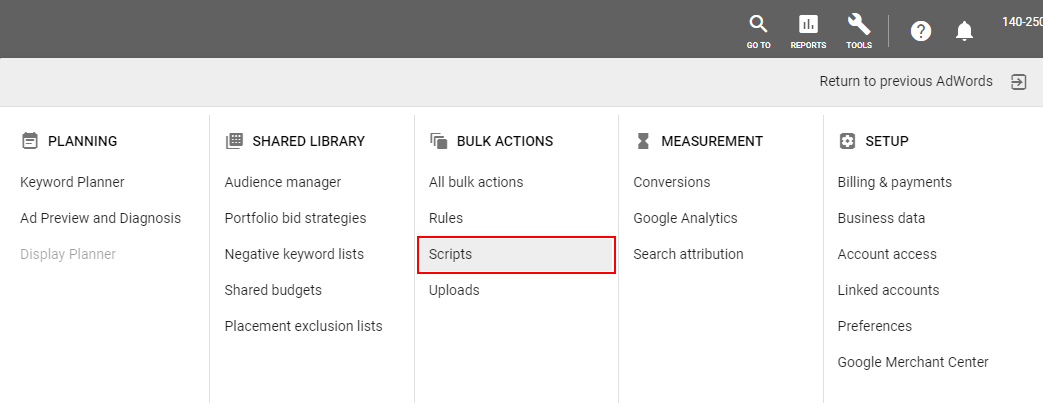This screenshot has width=1043, height=409.
Task: Show notifications with the bell icon
Action: pos(964,31)
